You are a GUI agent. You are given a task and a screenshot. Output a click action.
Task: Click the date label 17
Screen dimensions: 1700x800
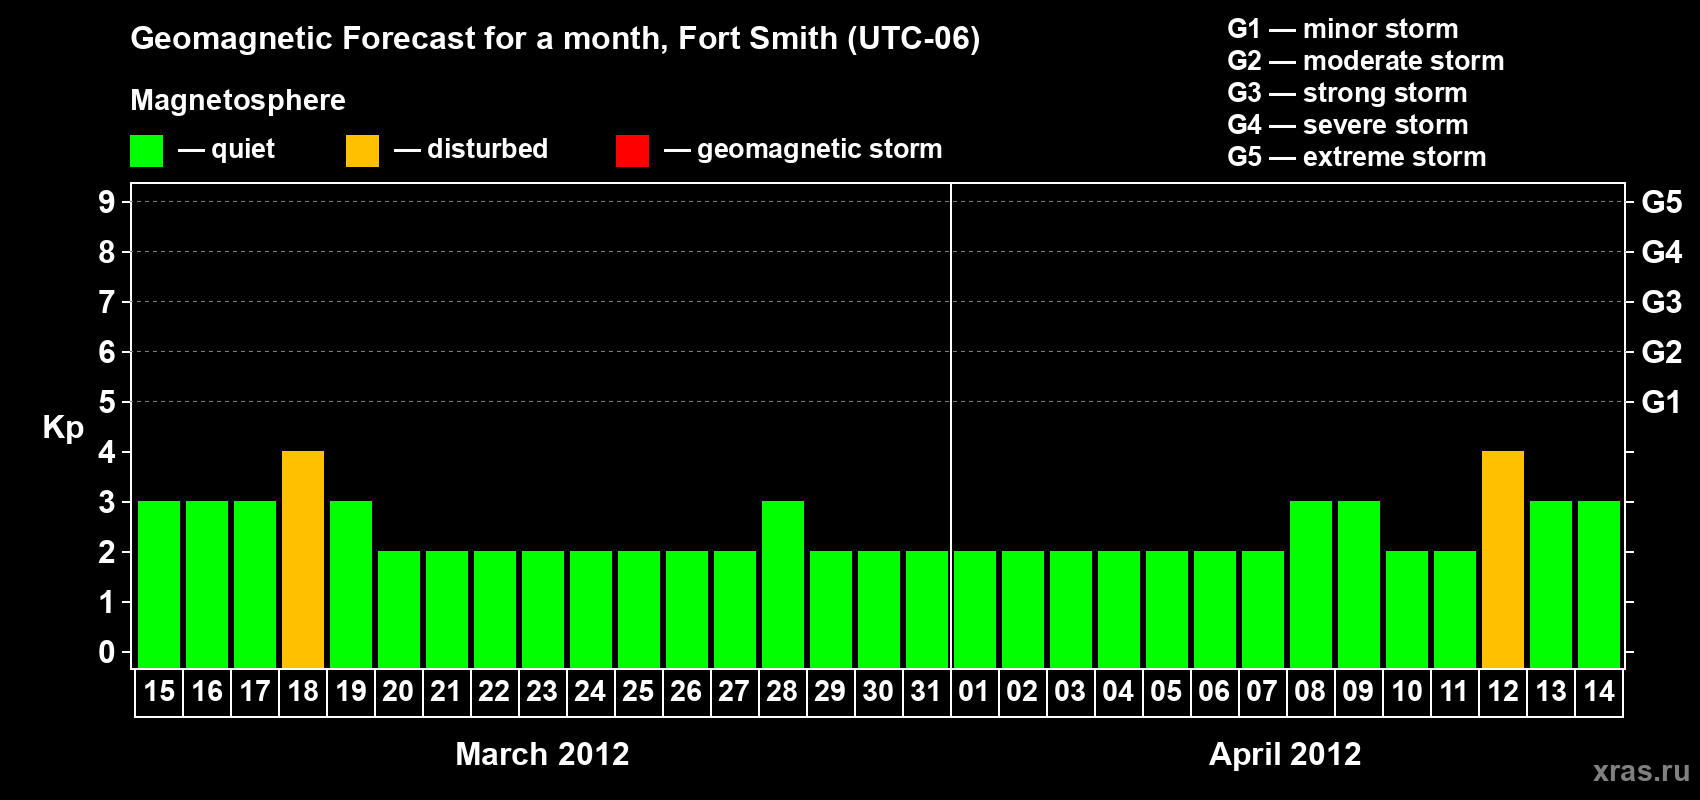click(255, 692)
